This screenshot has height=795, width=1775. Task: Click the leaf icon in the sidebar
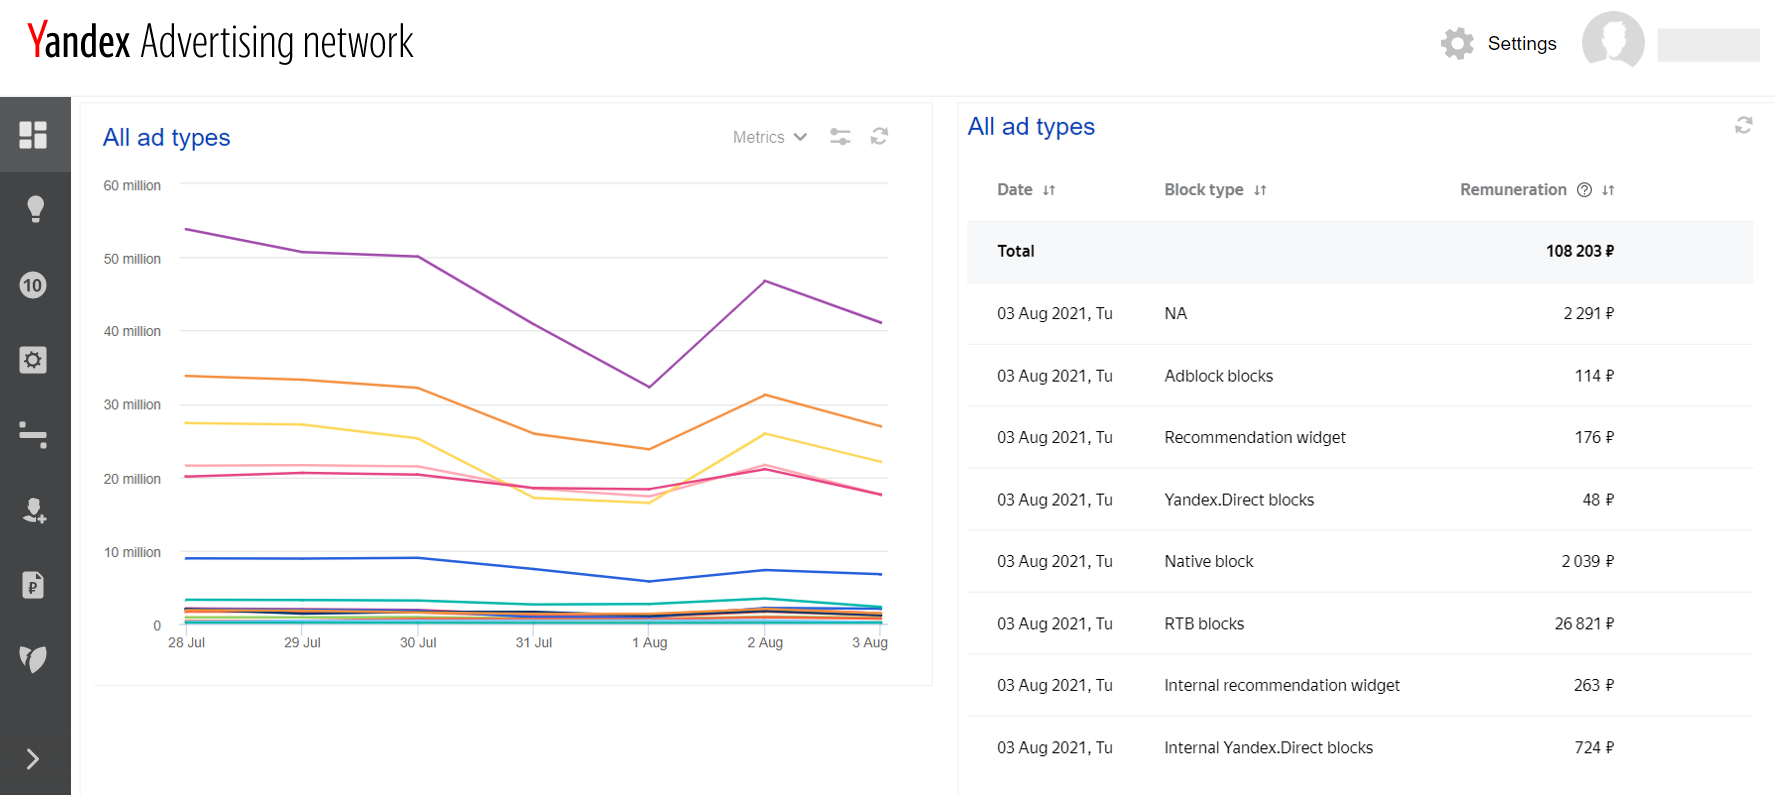33,659
